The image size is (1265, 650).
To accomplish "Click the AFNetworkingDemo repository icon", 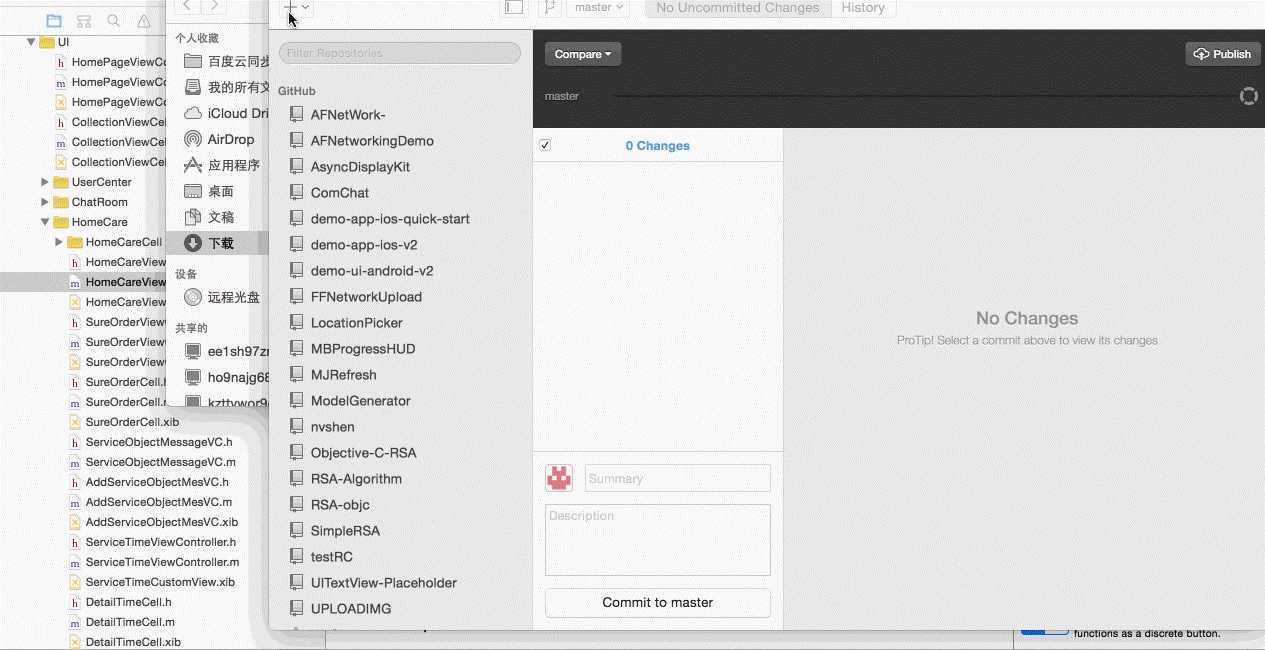I will click(x=296, y=141).
